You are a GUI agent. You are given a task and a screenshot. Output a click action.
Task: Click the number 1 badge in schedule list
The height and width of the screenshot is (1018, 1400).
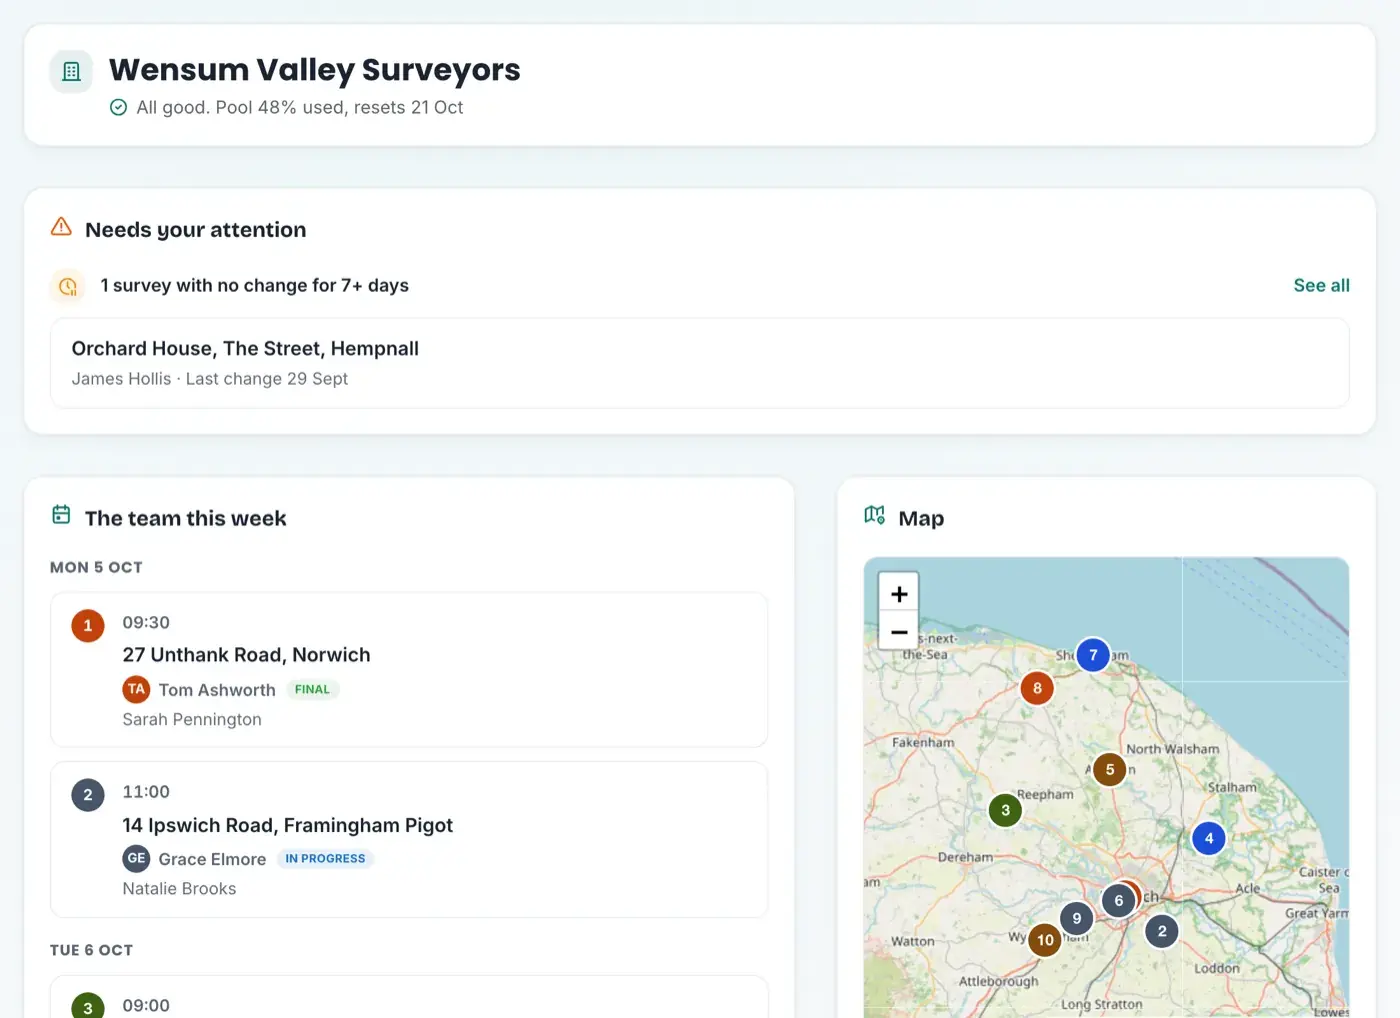click(x=88, y=626)
